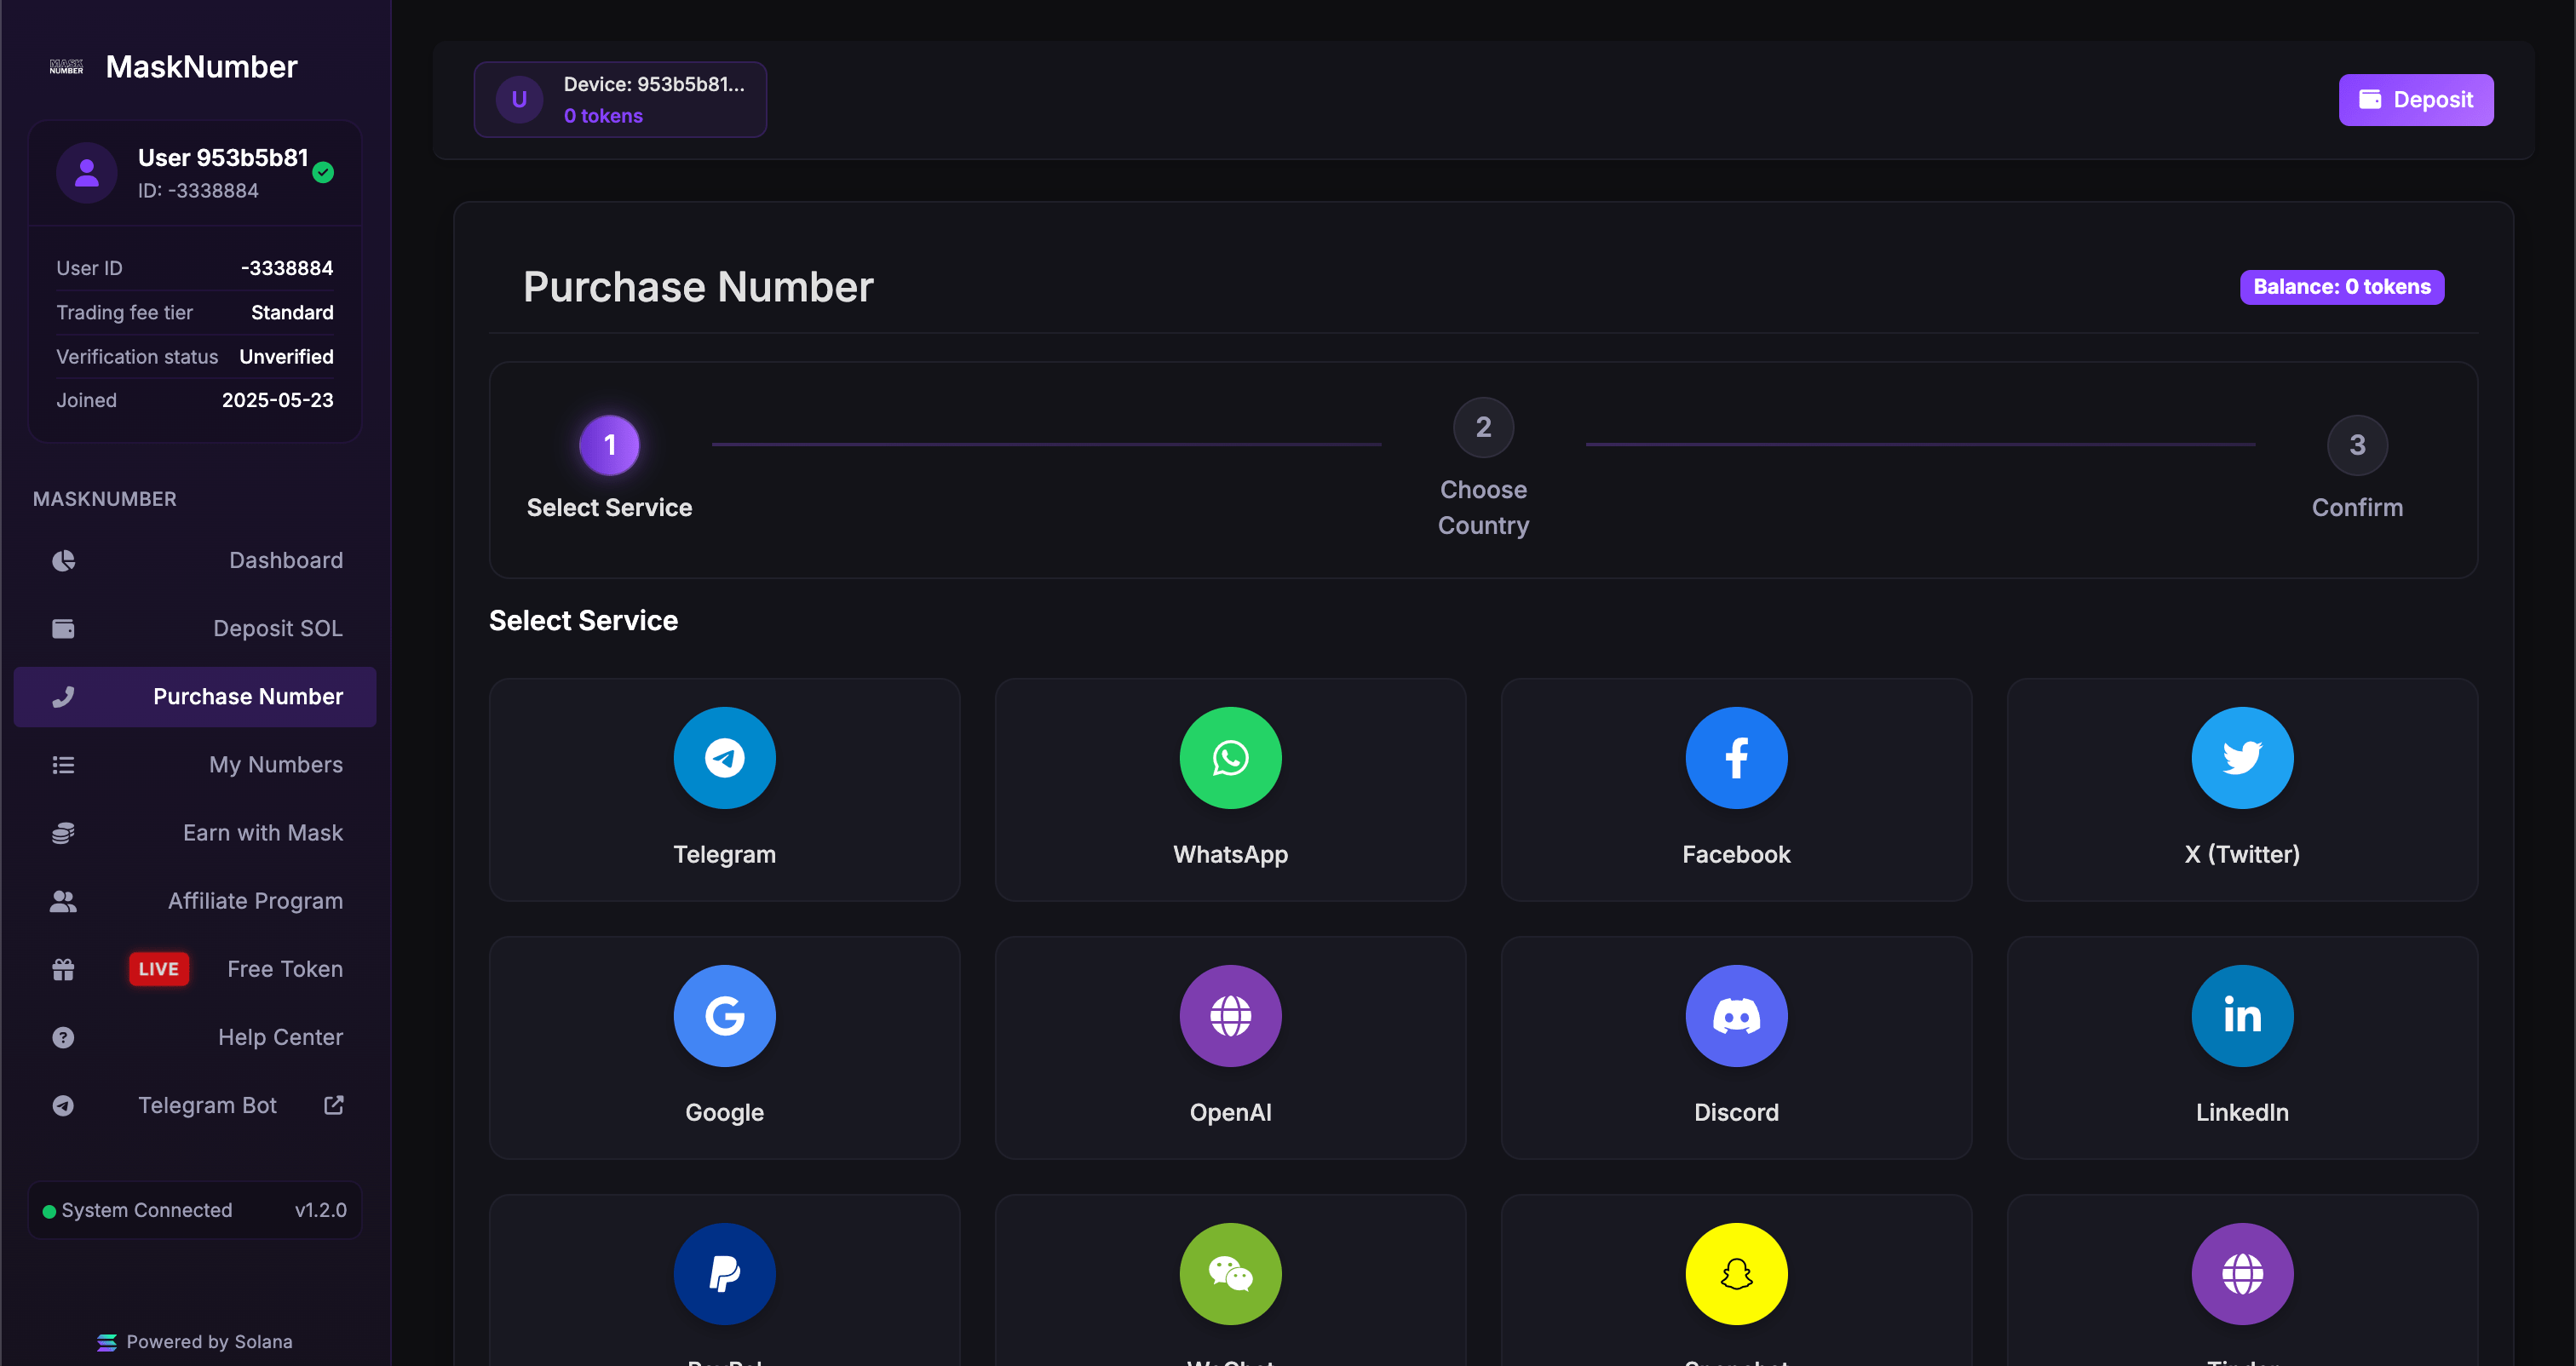The height and width of the screenshot is (1366, 2576).
Task: Open the Telegram Bot link
Action: (195, 1105)
